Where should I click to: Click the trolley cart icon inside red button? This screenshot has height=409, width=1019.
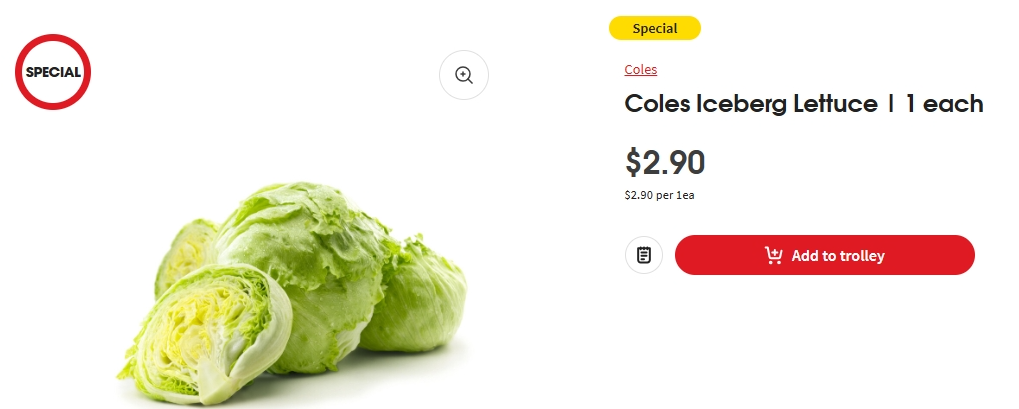point(773,256)
